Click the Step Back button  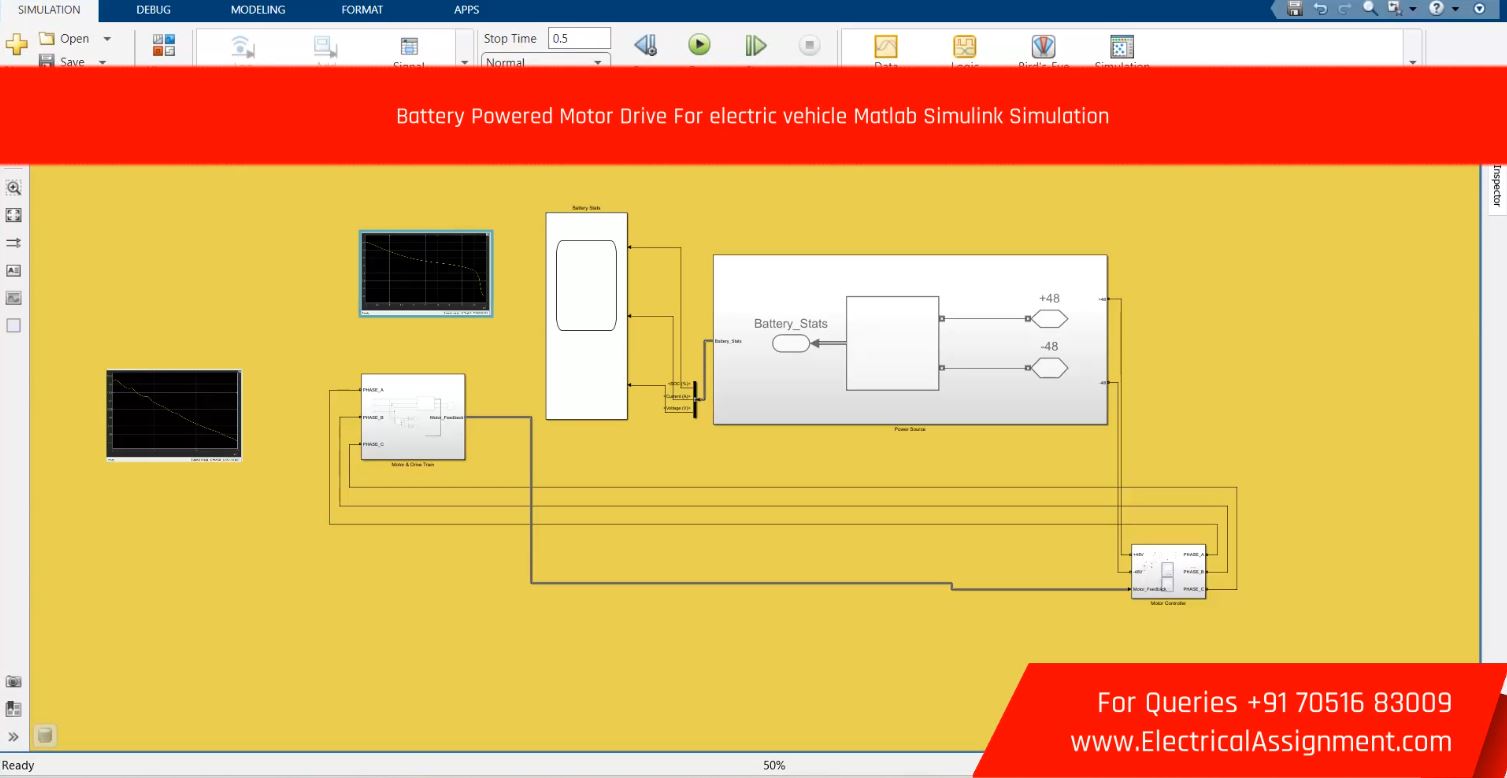click(645, 45)
